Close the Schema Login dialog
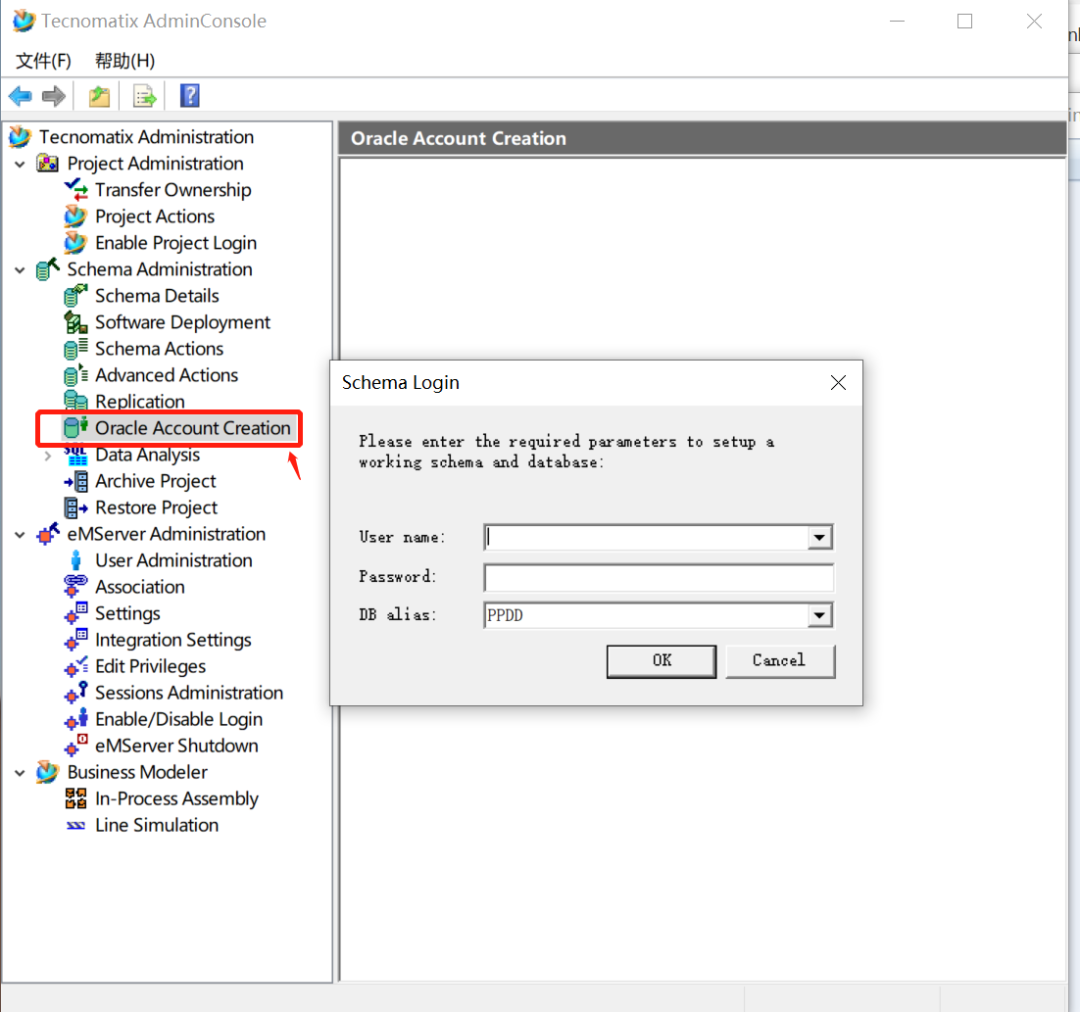Screen dimensions: 1080x1012 click(x=838, y=382)
